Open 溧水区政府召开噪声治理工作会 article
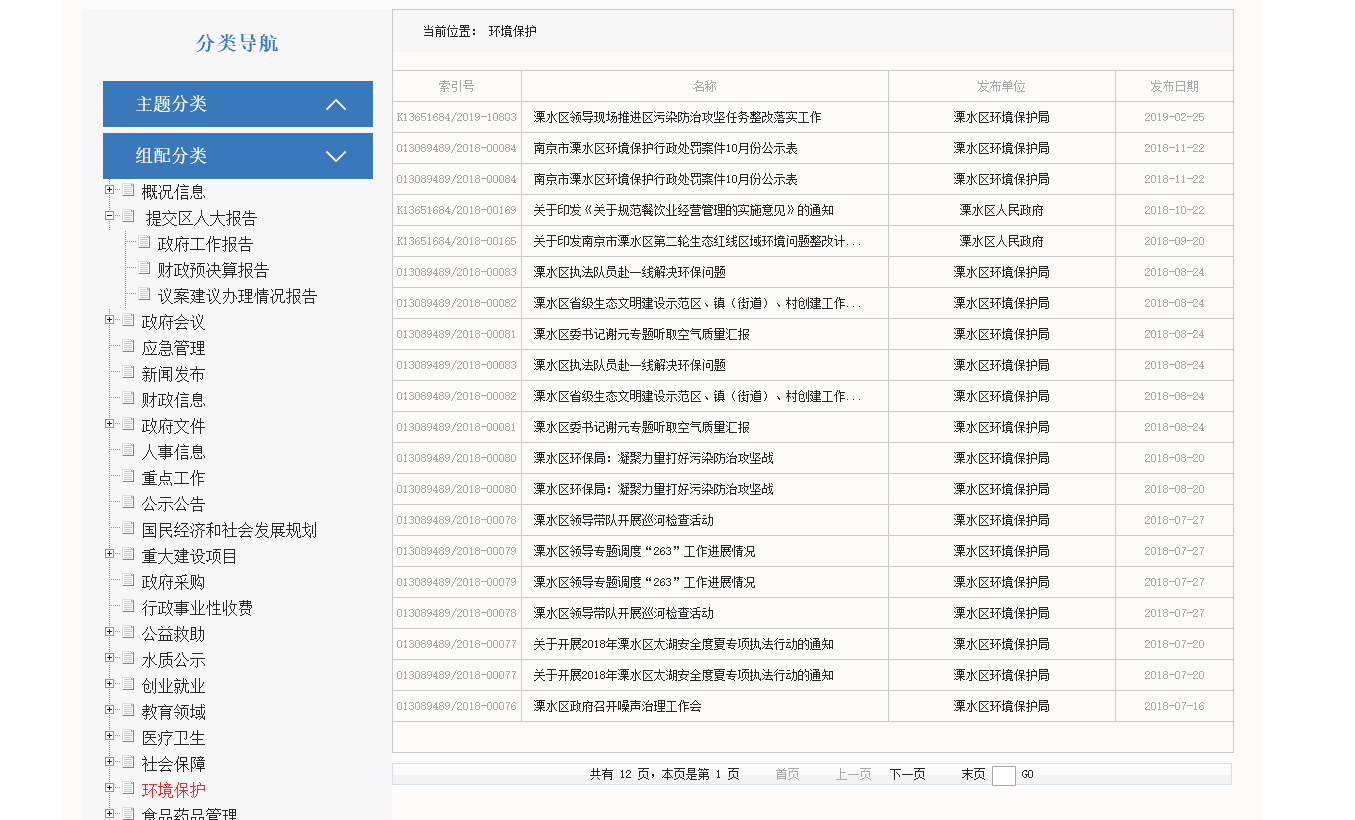Screen dimensions: 1355x820 coord(617,706)
